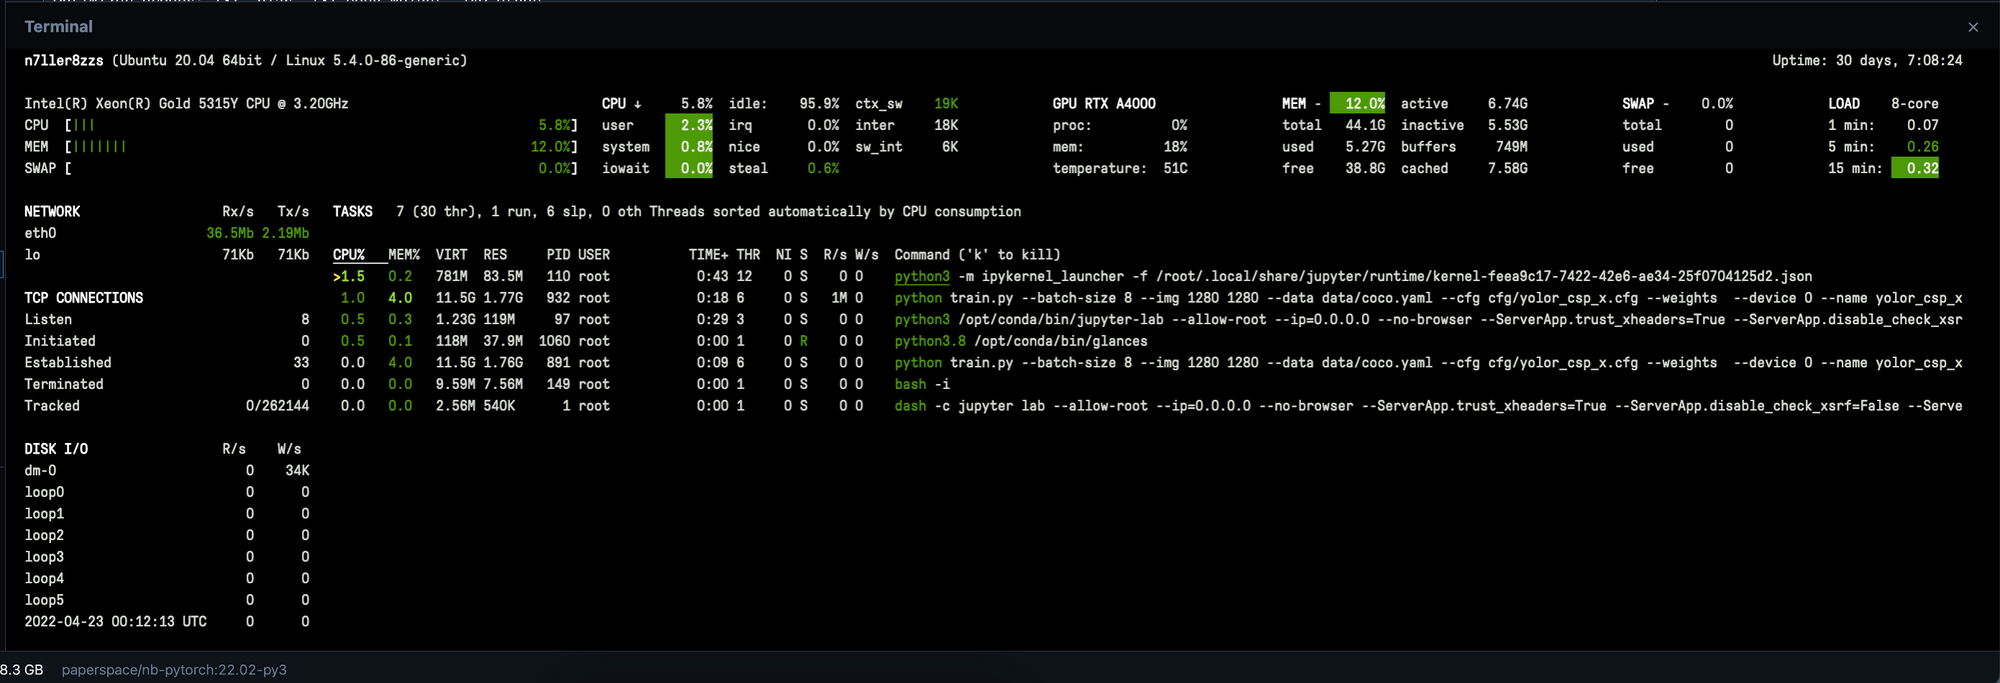Click the 8.3 GB status bar indicator
The width and height of the screenshot is (2000, 683).
[22, 670]
